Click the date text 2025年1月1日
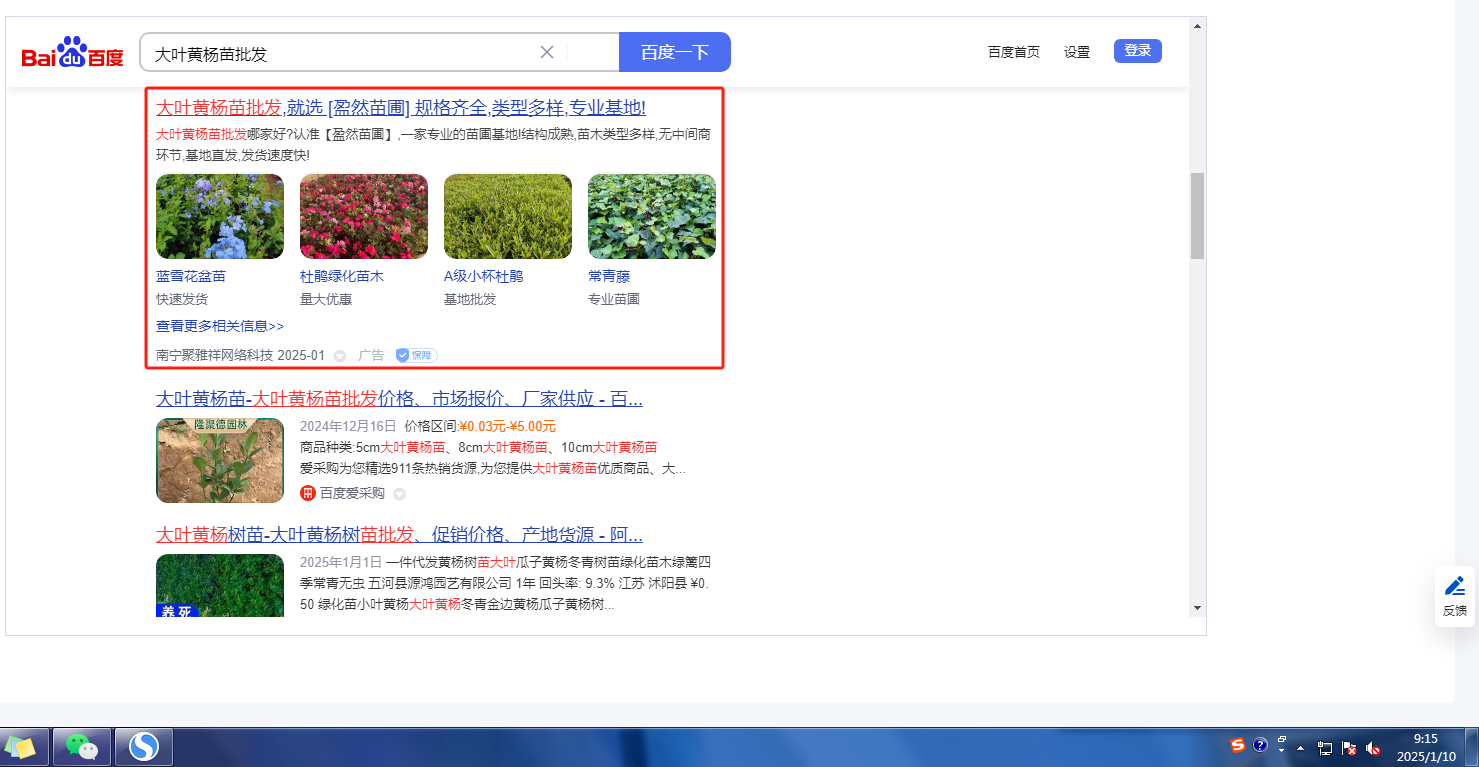The width and height of the screenshot is (1479, 767). tap(341, 562)
